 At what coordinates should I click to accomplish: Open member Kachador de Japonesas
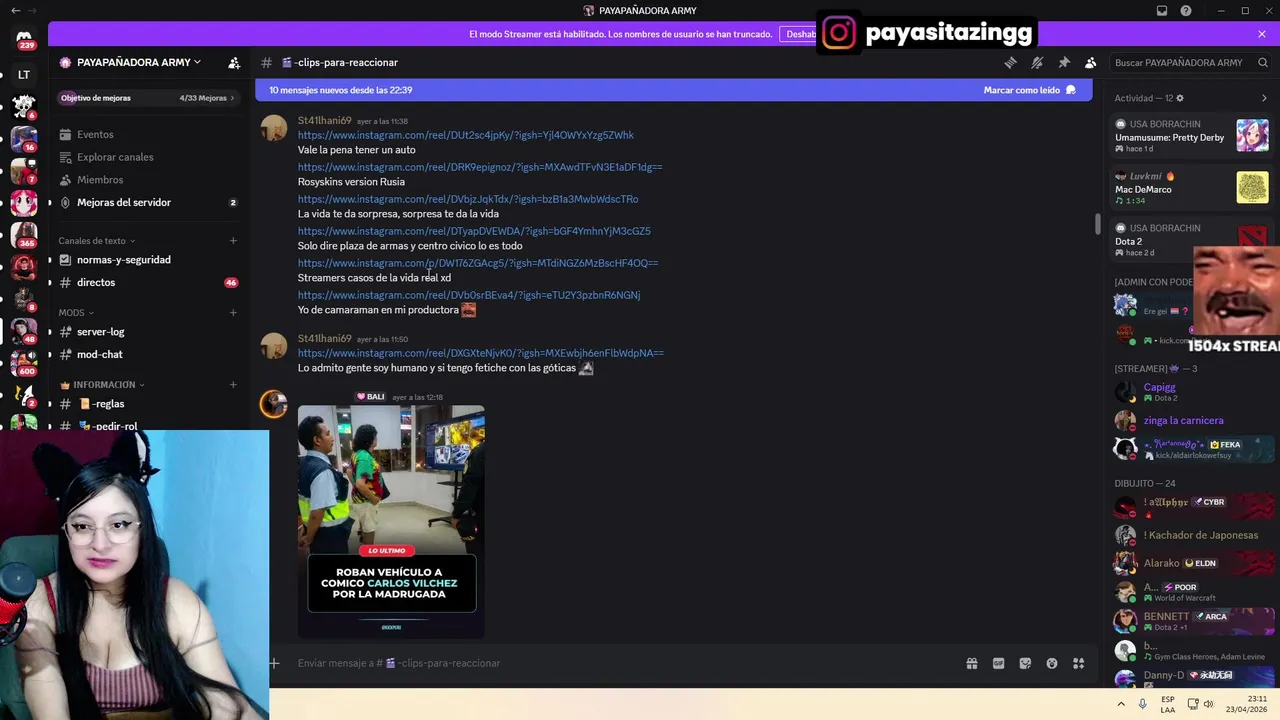coord(1192,535)
